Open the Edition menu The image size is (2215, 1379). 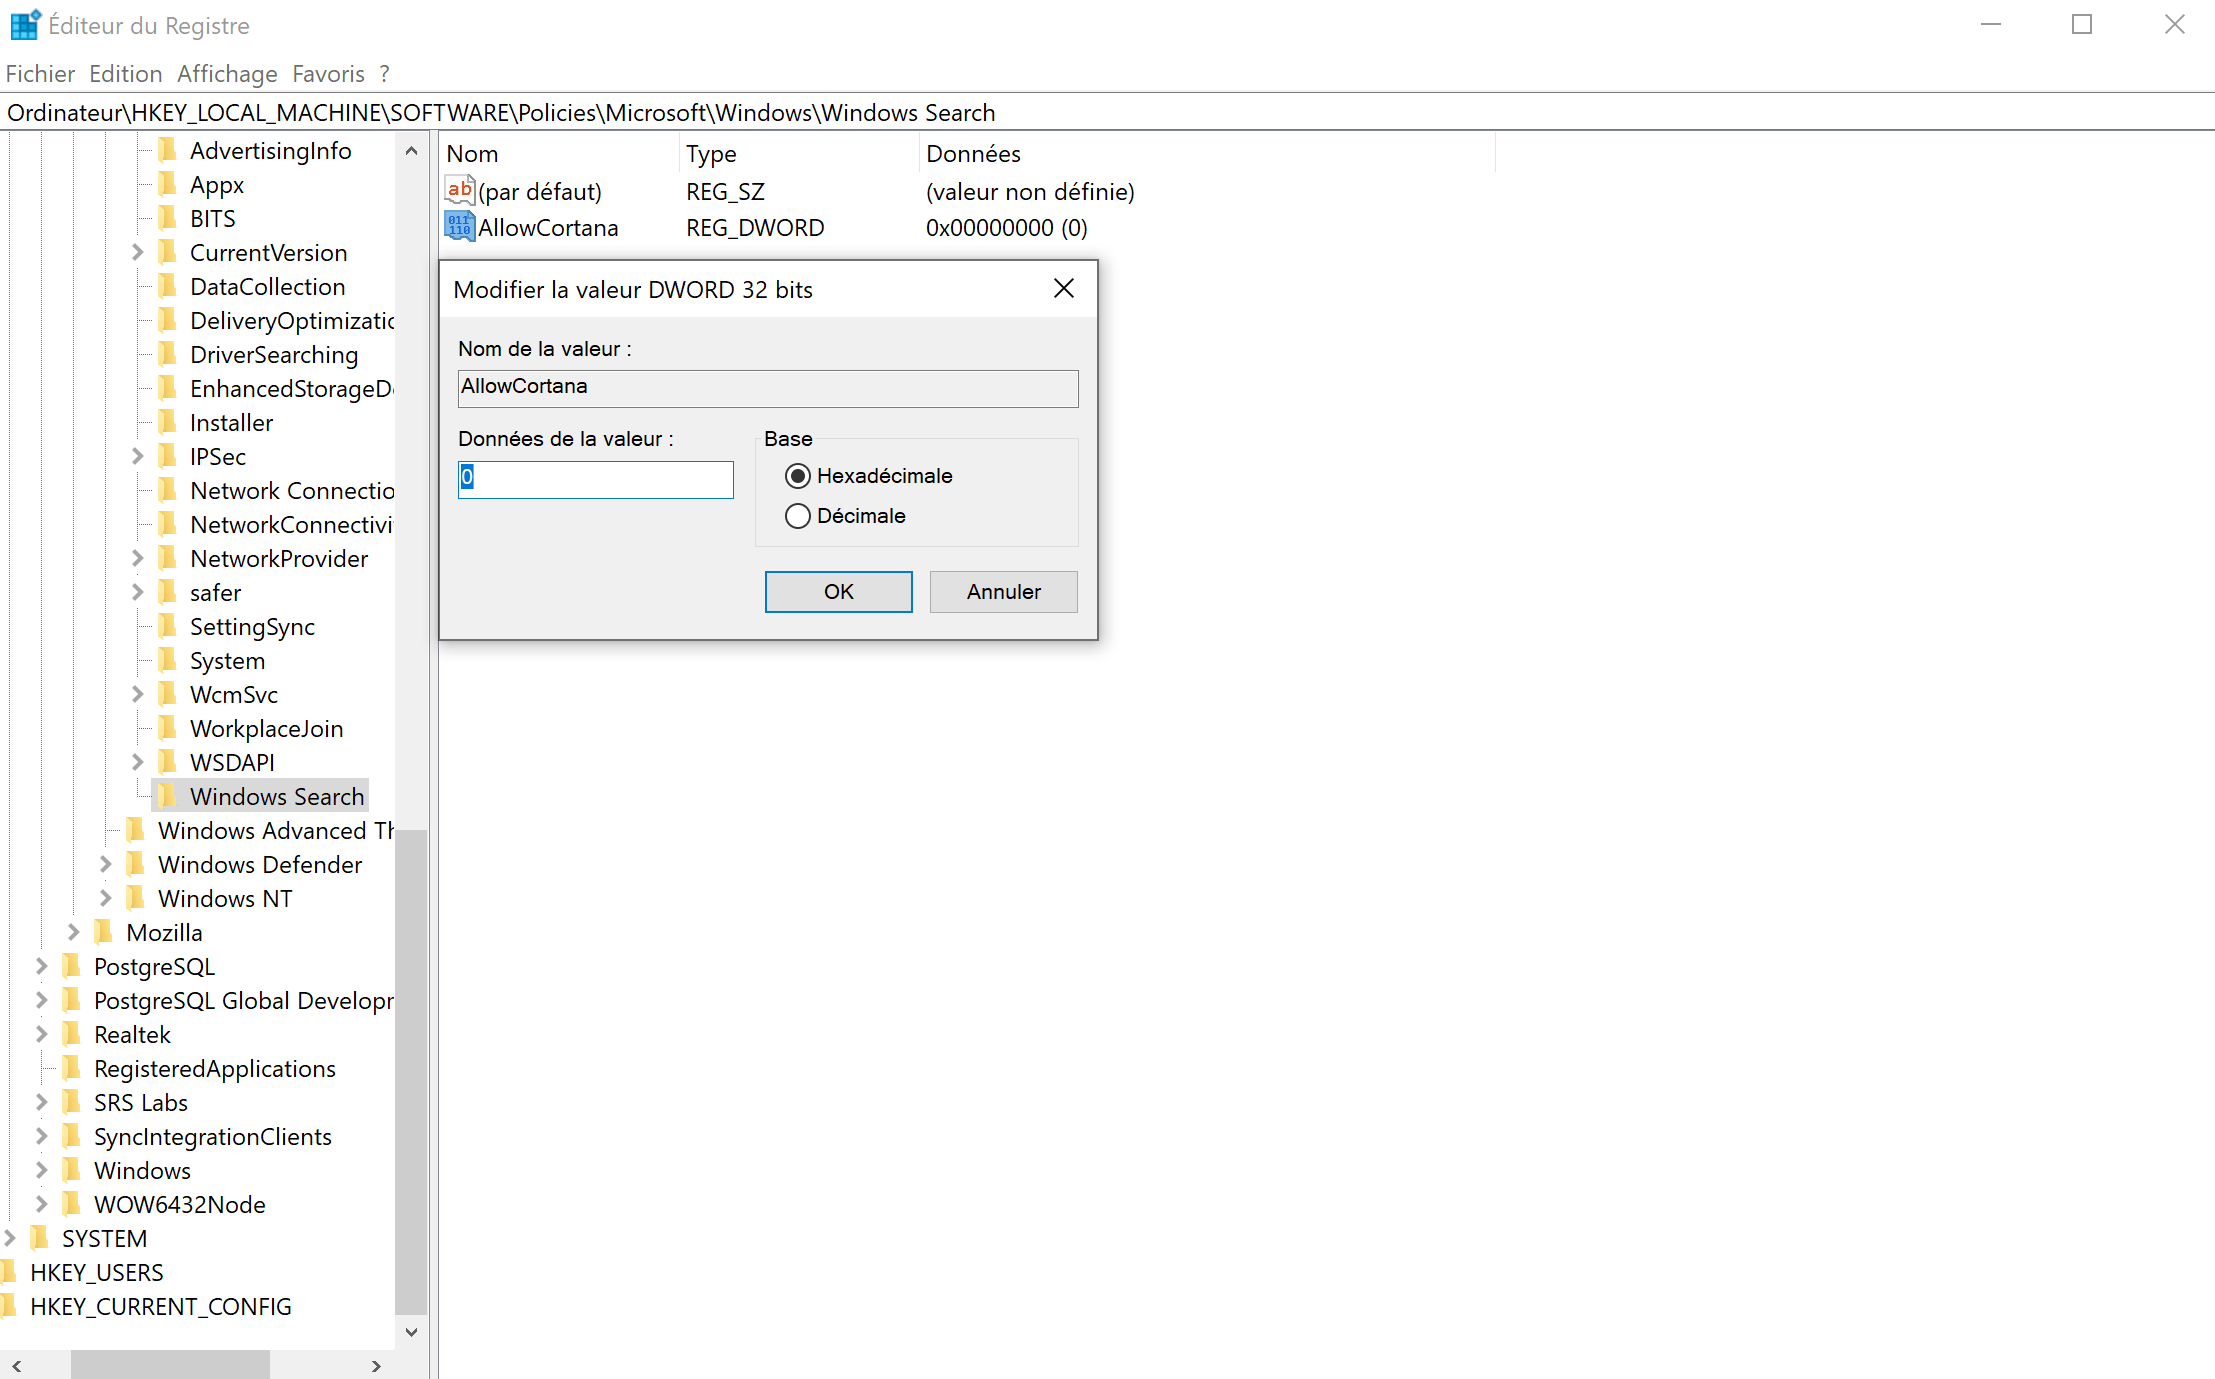[124, 73]
